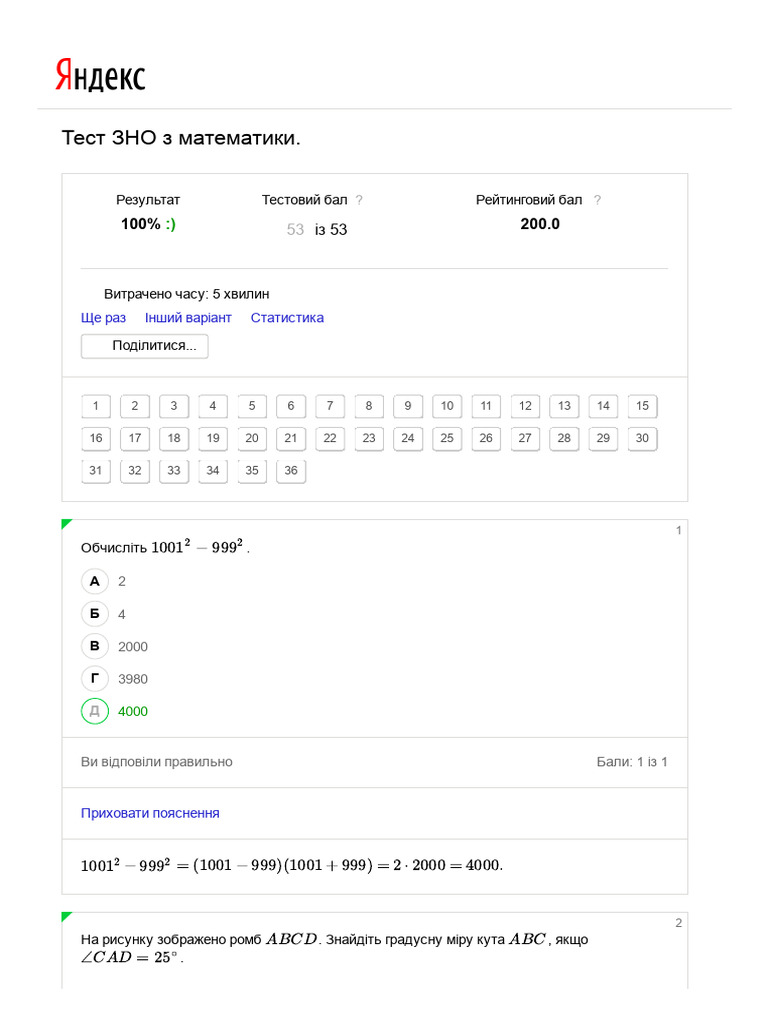Go to question 30
This screenshot has height=1024, width=768.
coord(642,438)
